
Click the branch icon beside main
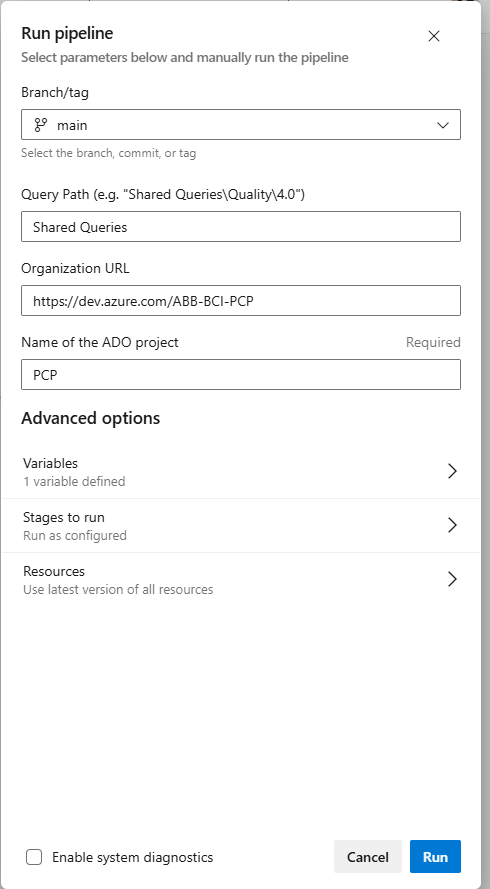coord(41,125)
